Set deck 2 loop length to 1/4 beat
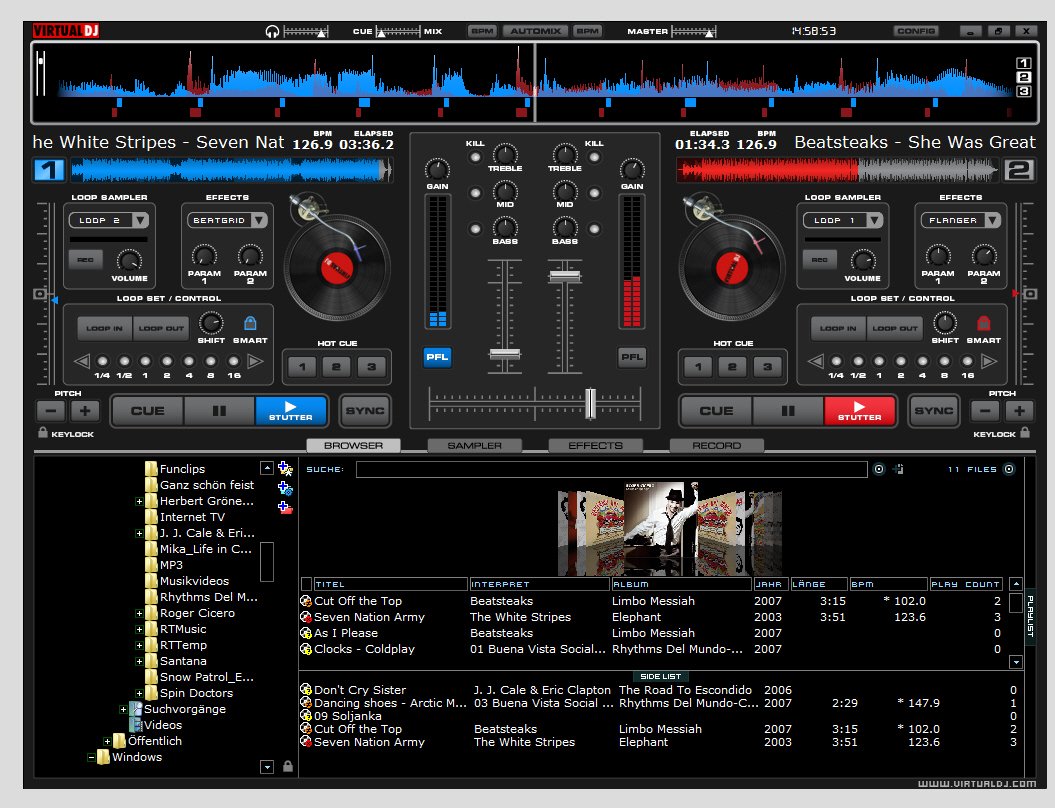This screenshot has width=1055, height=808. (836, 361)
